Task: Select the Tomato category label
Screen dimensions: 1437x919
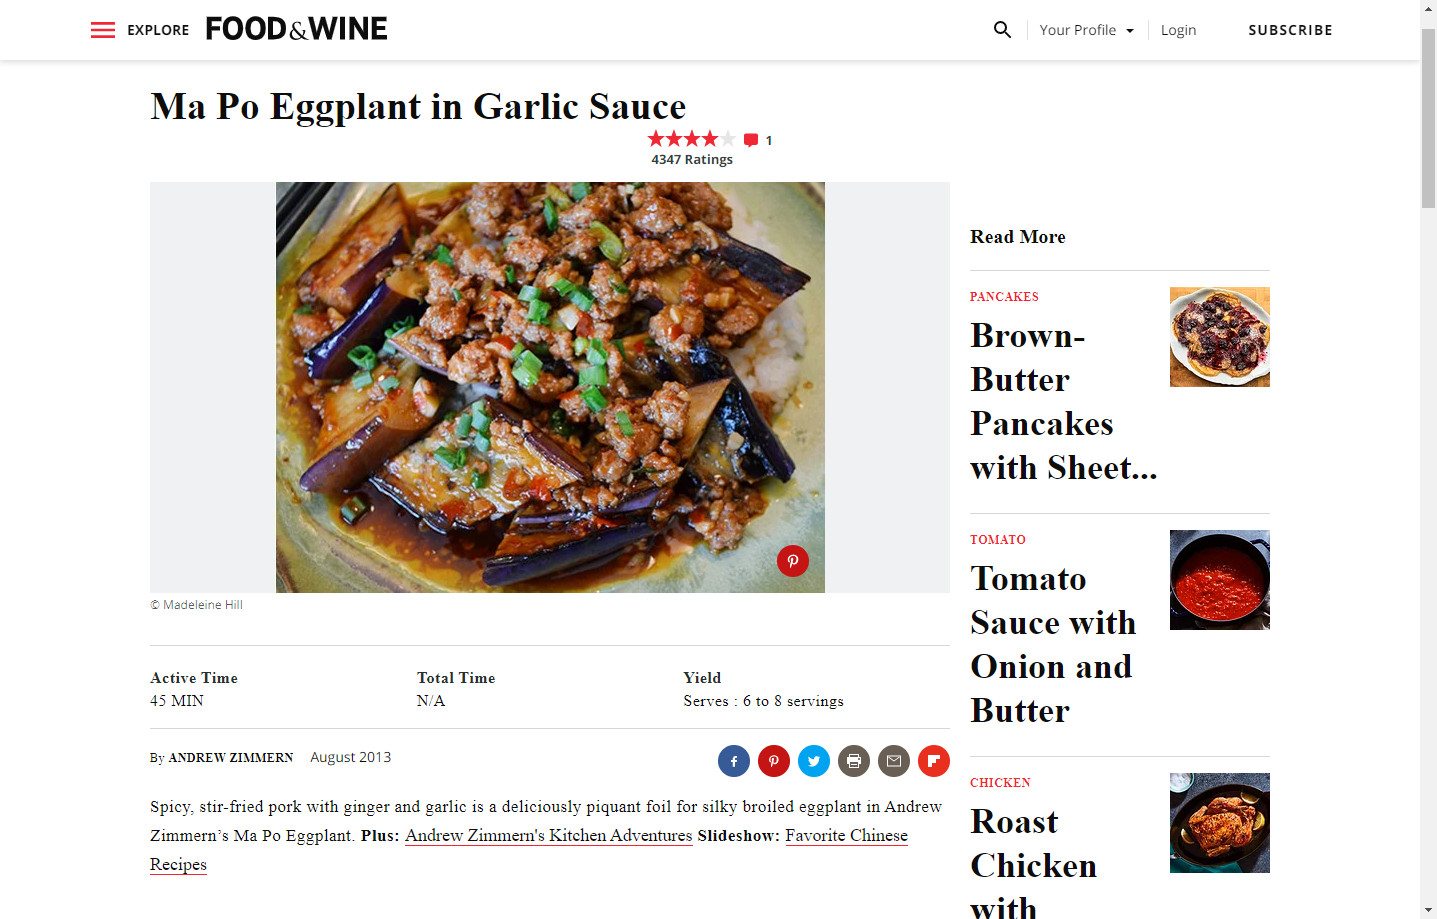Action: pos(998,540)
